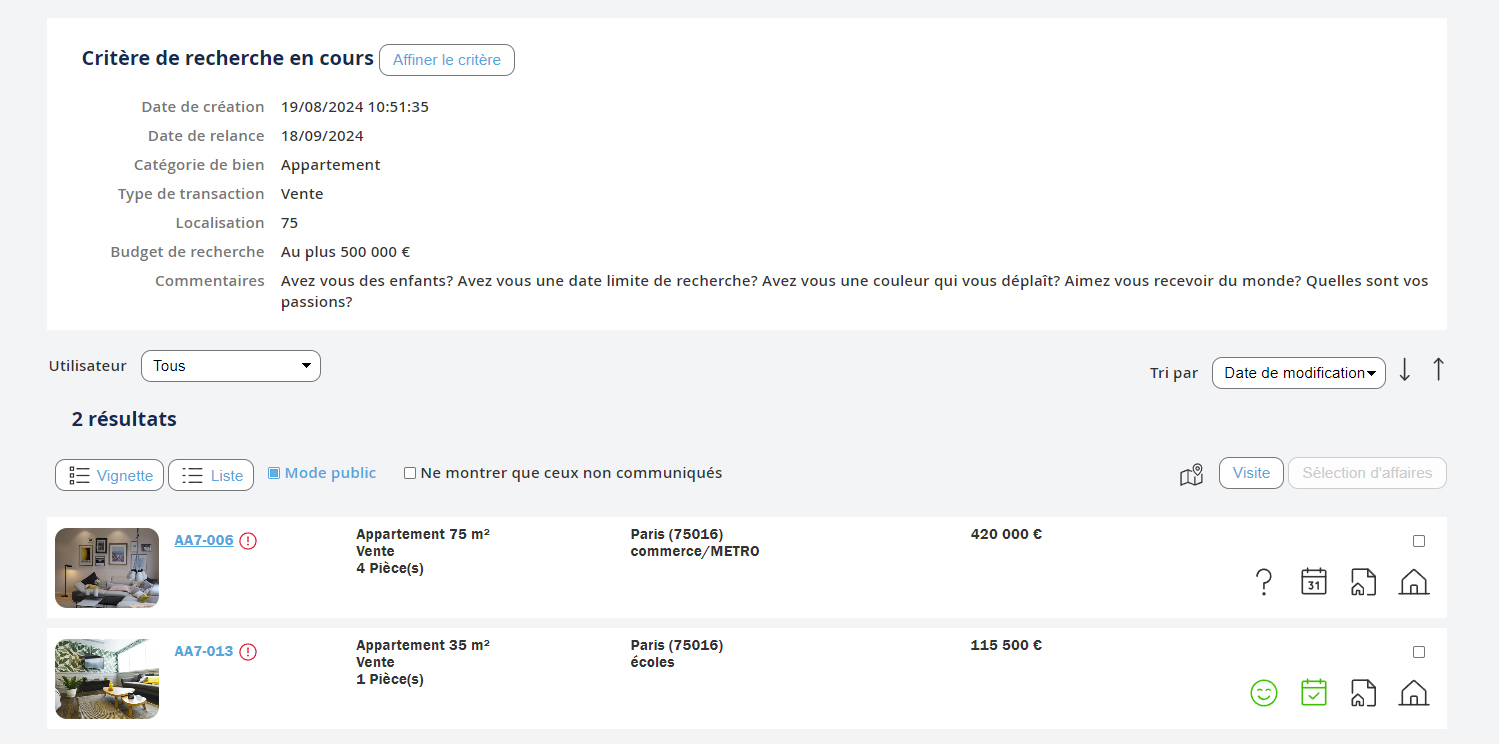Click the red alert icon next to AA7-006
This screenshot has width=1499, height=744.
tap(248, 541)
